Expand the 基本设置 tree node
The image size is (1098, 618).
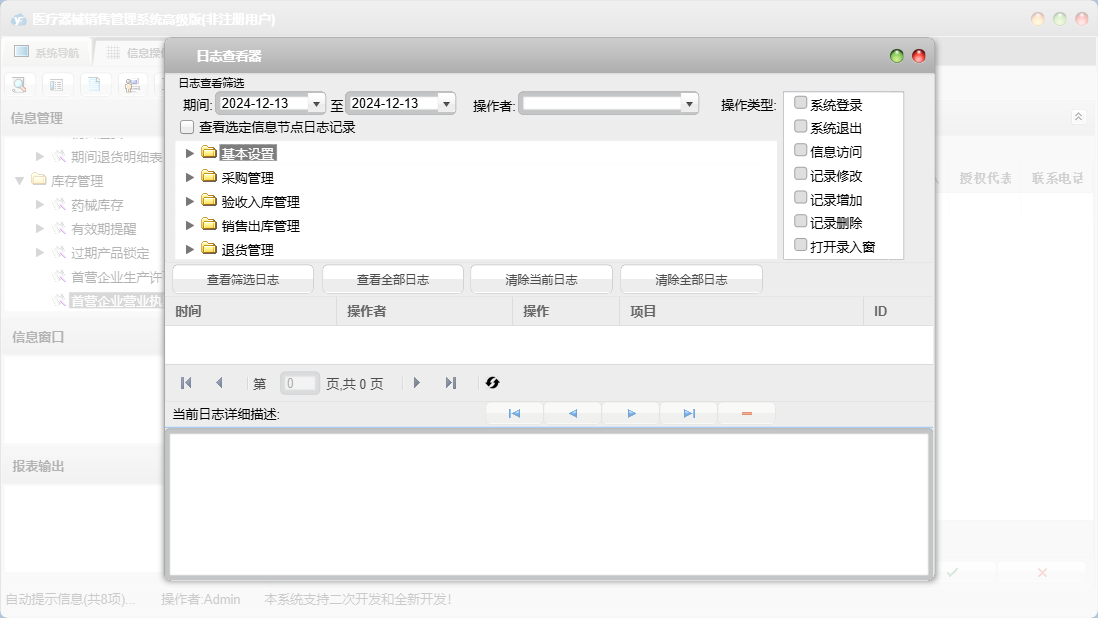point(189,153)
